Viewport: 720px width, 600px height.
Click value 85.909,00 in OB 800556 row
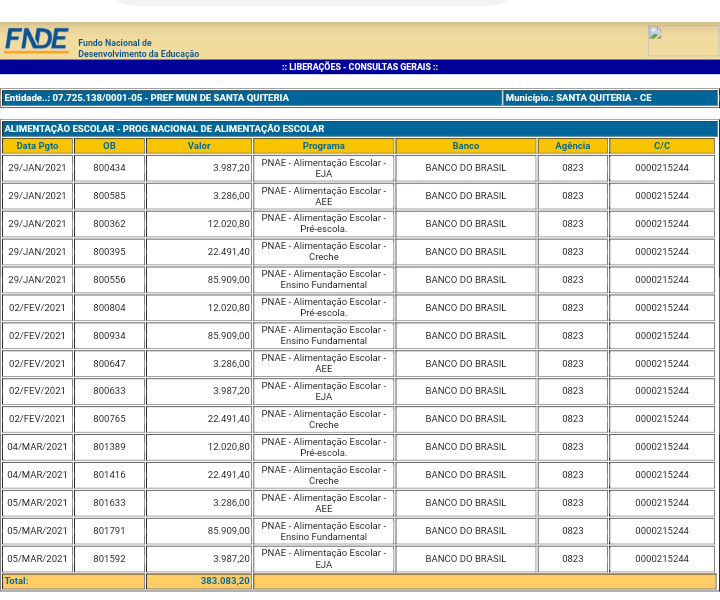coord(229,280)
